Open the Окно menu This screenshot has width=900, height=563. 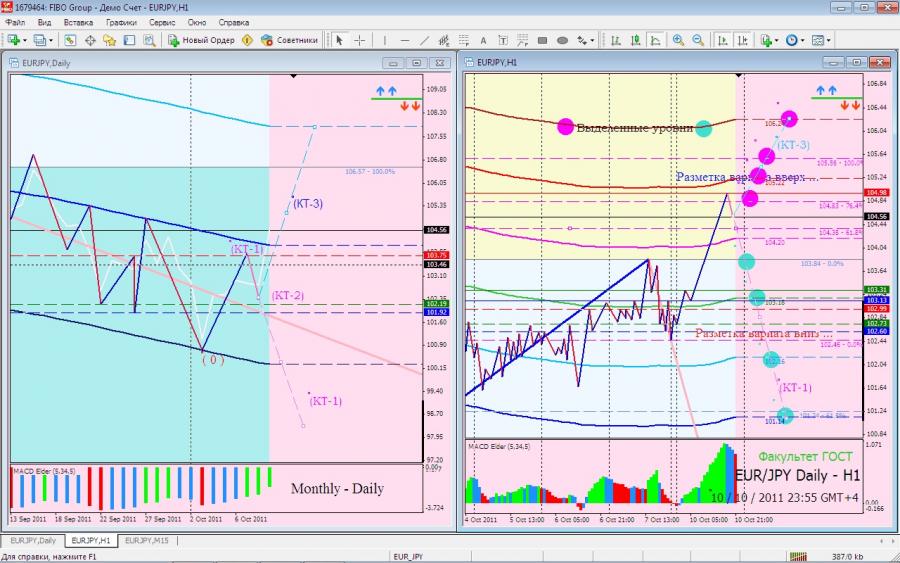[197, 22]
